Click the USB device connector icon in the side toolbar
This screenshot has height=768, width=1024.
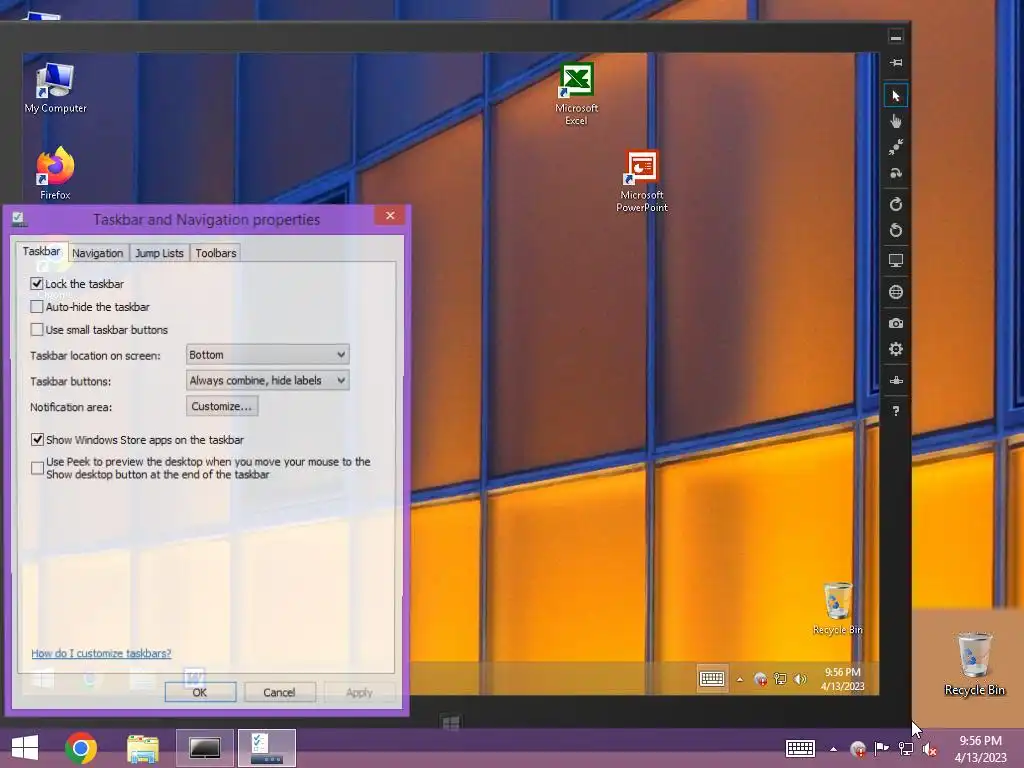895,380
